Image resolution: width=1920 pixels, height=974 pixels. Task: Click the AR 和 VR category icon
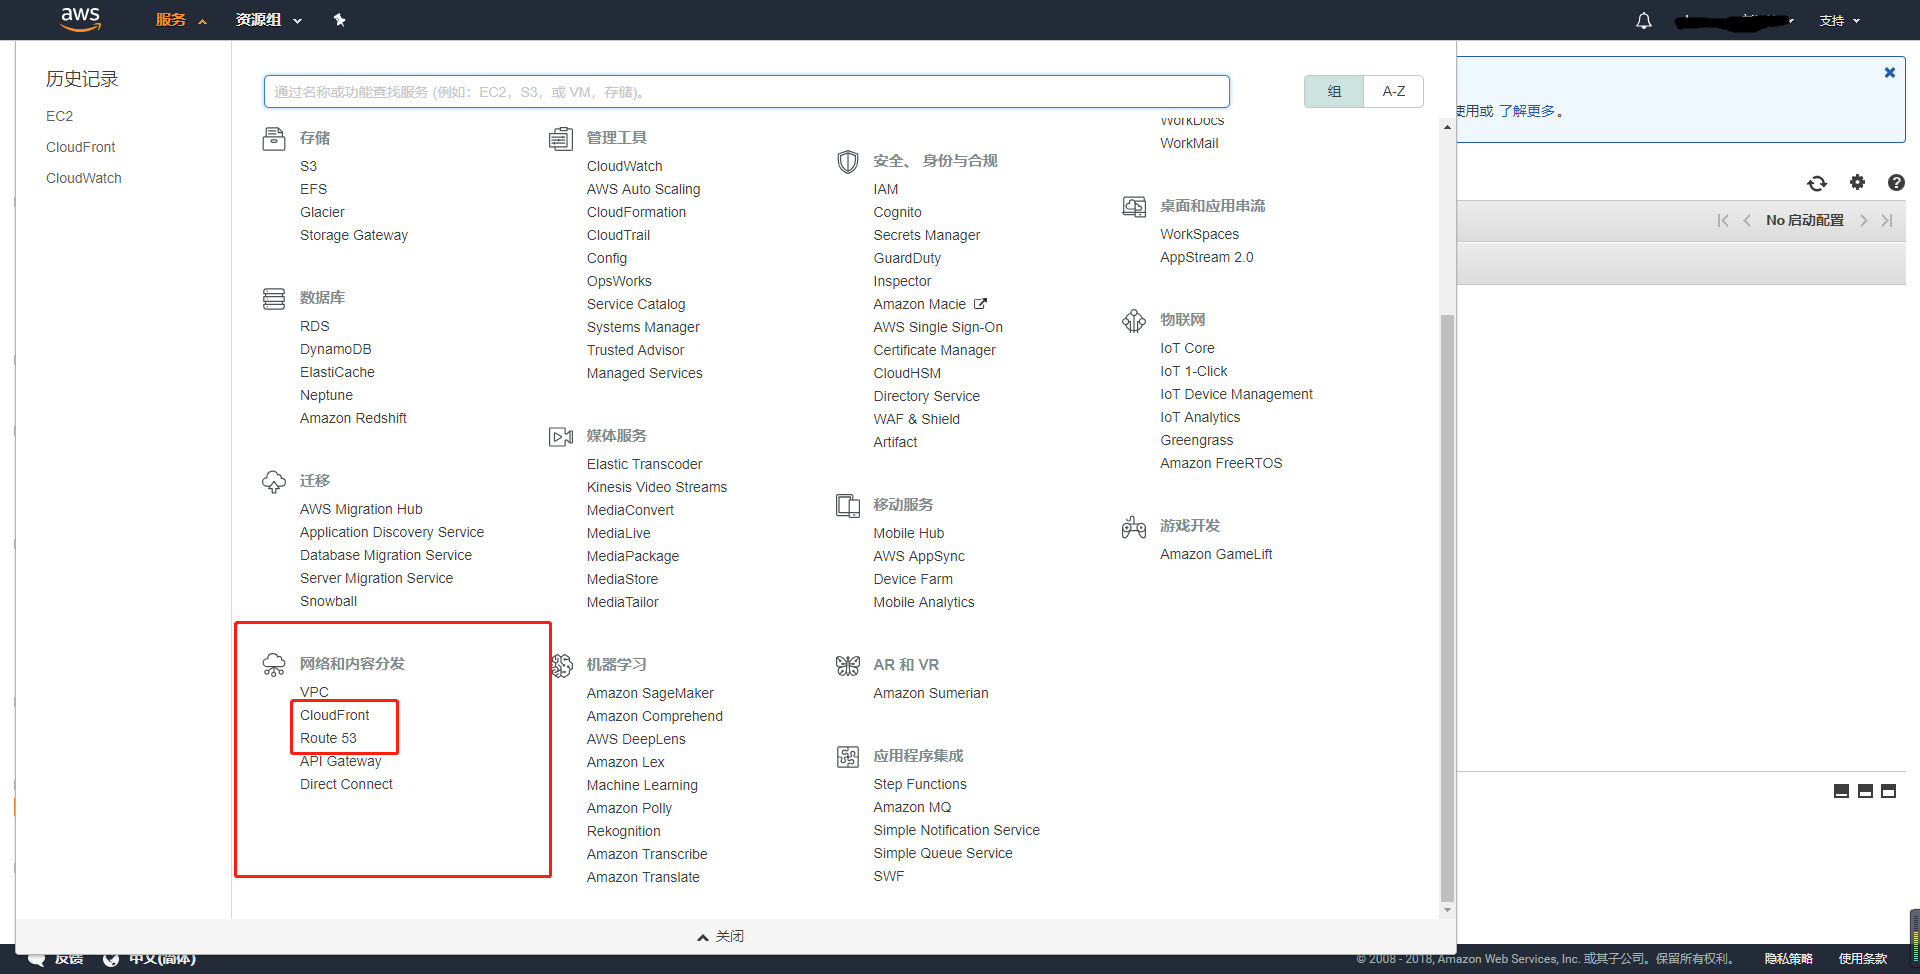[x=848, y=666]
